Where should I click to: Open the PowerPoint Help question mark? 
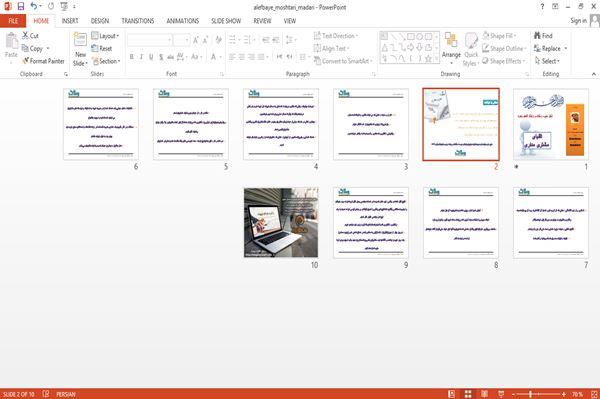[542, 7]
